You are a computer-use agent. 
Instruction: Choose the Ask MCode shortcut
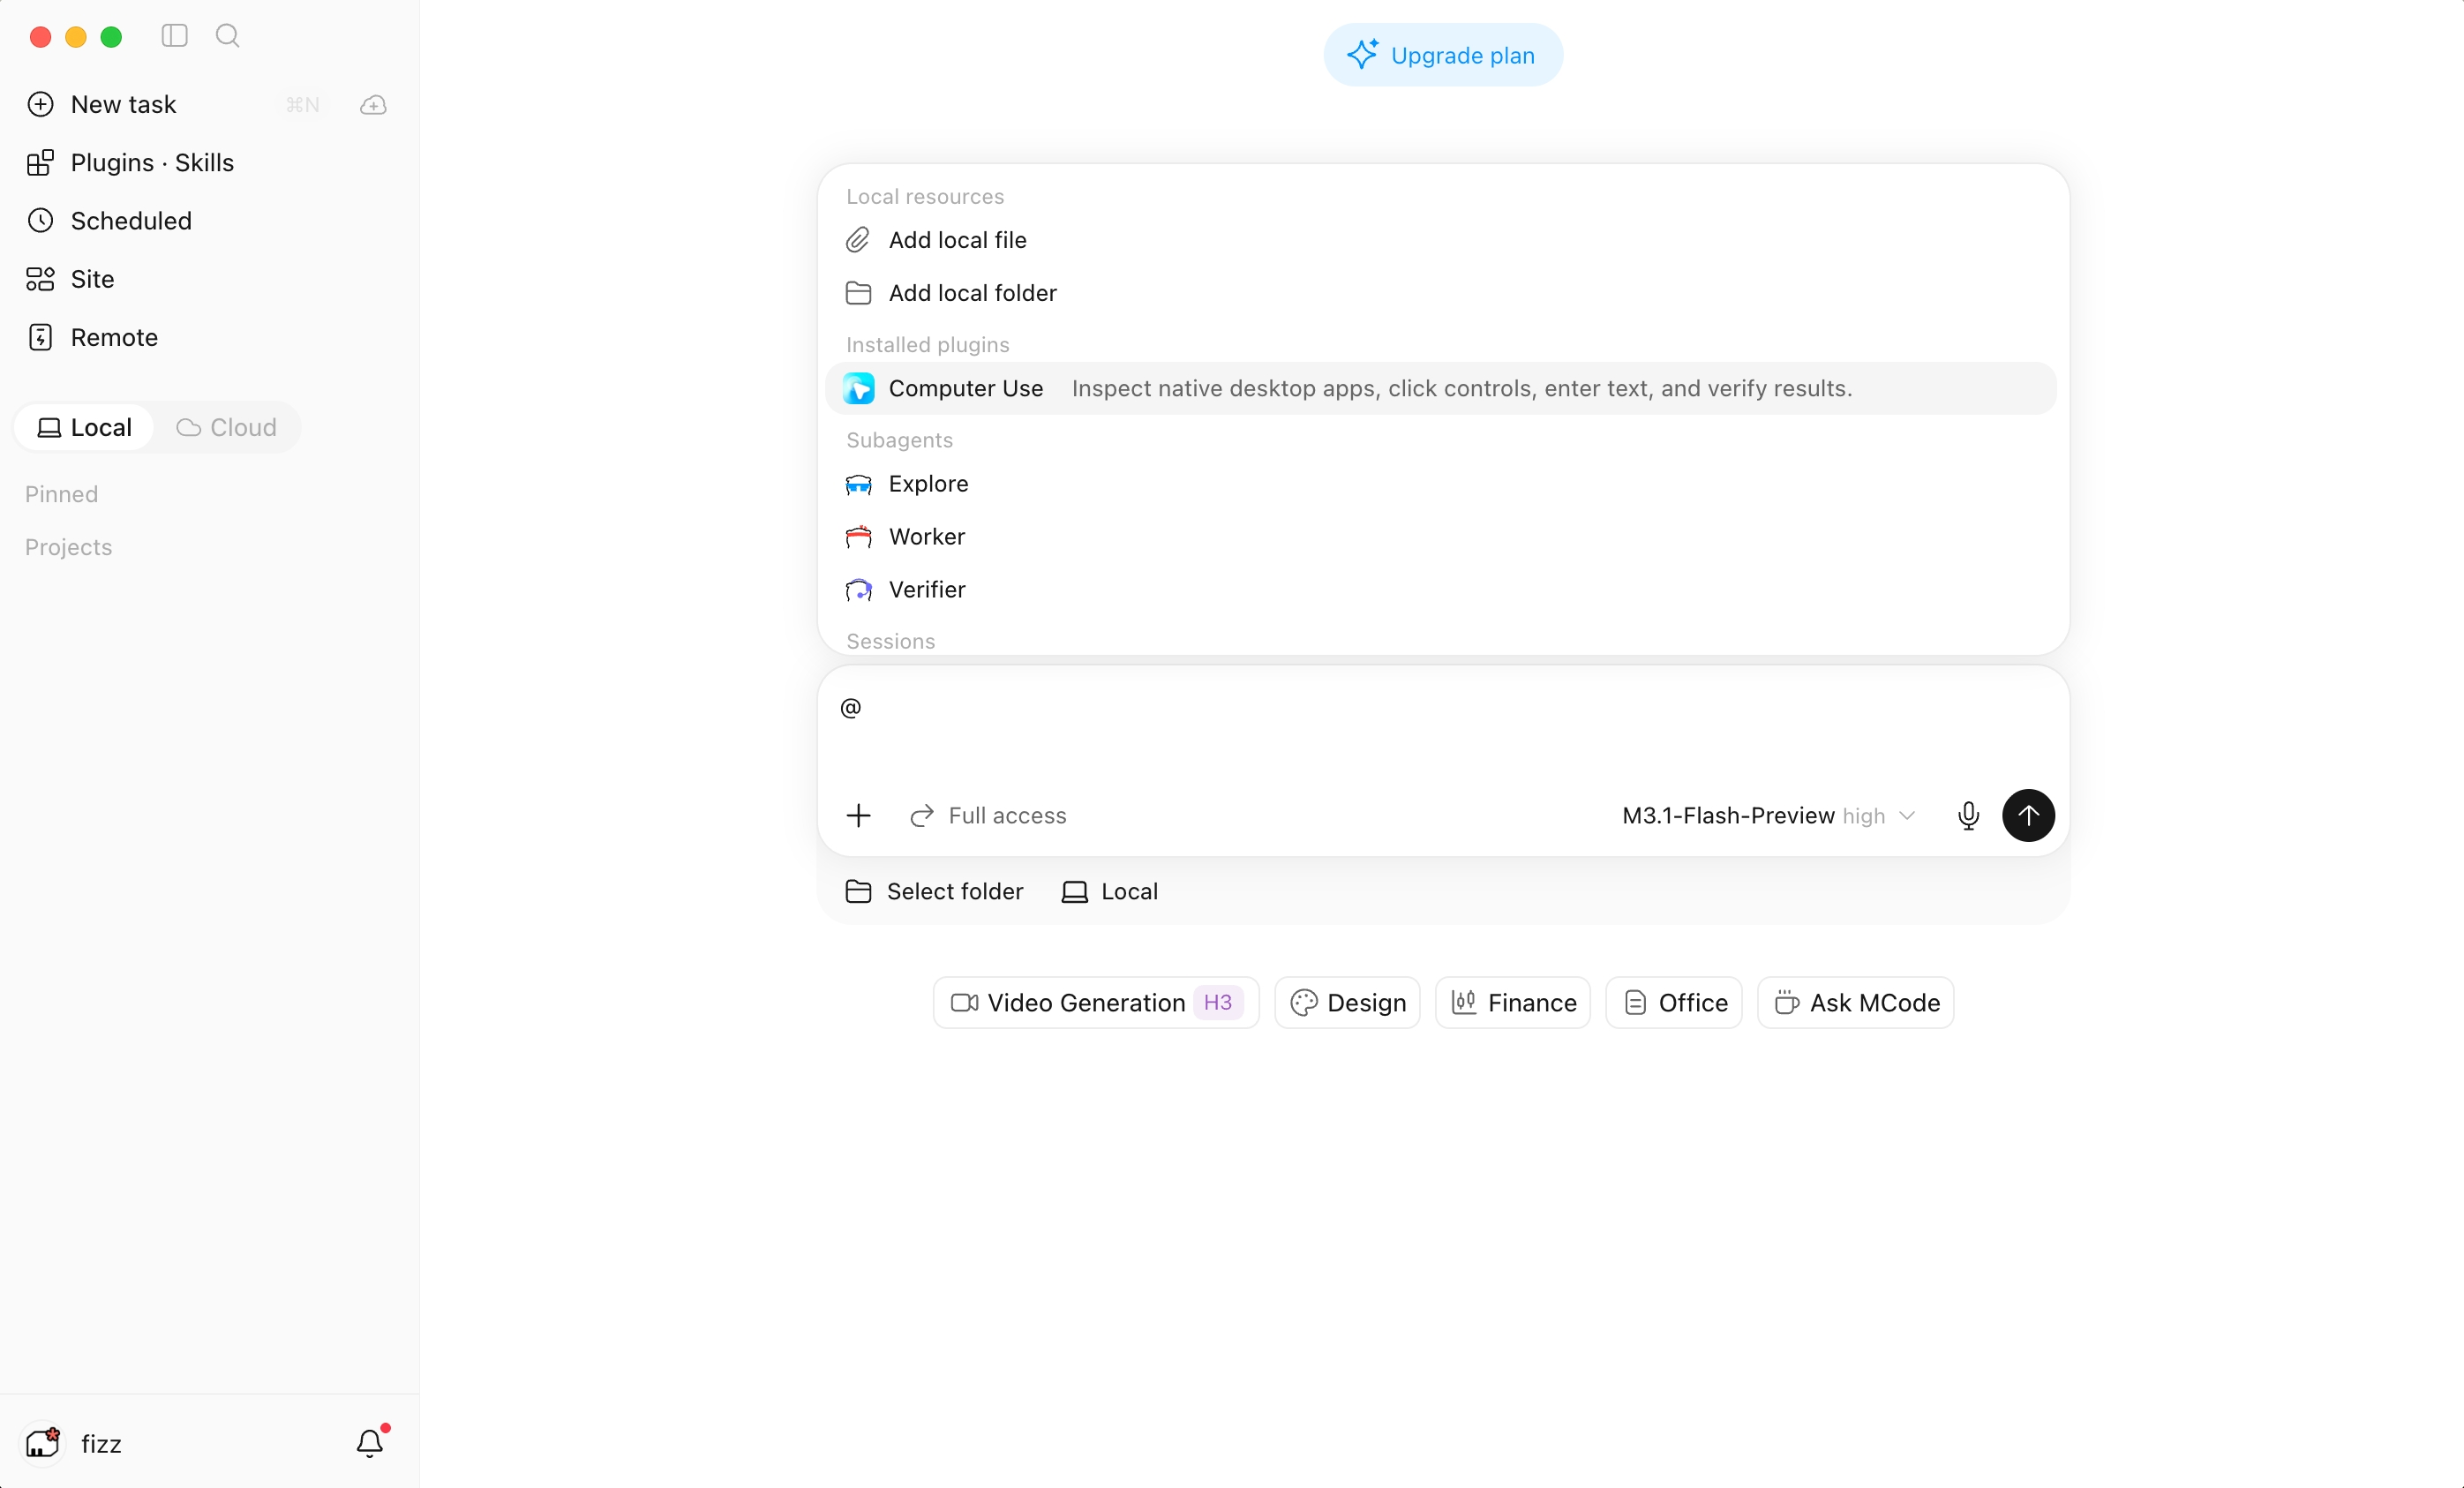pyautogui.click(x=1855, y=1002)
